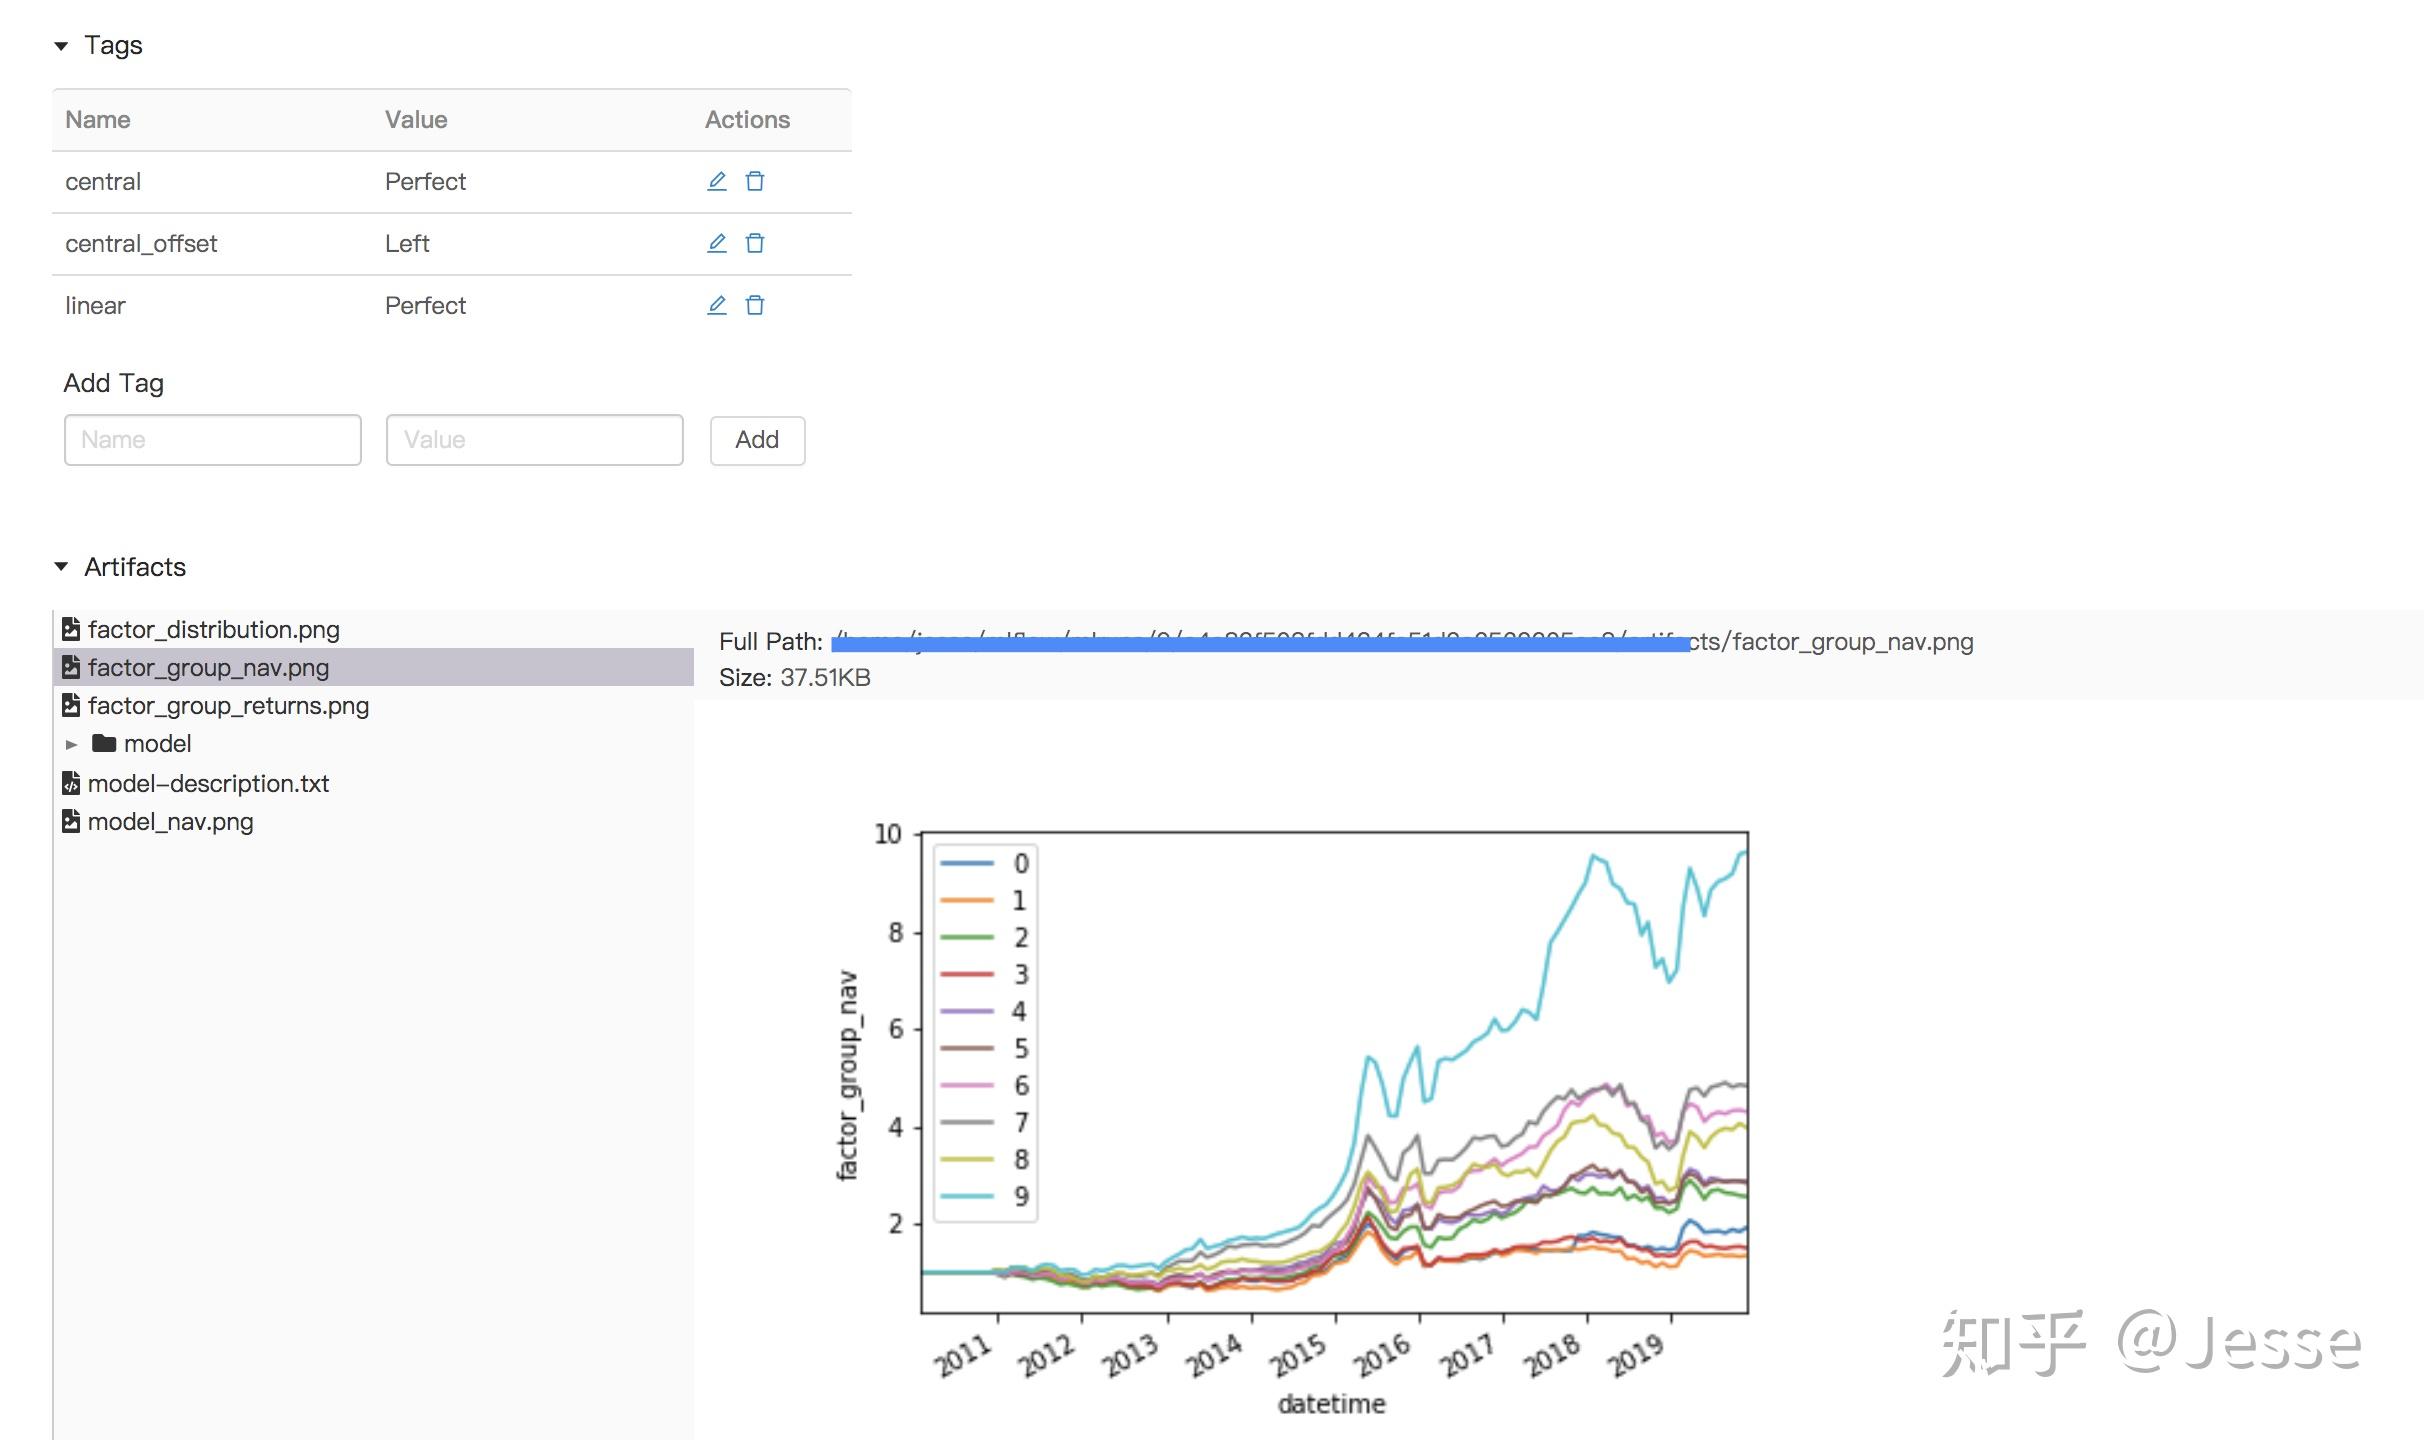
Task: Select factor_group_returns.png artifact
Action: [228, 705]
